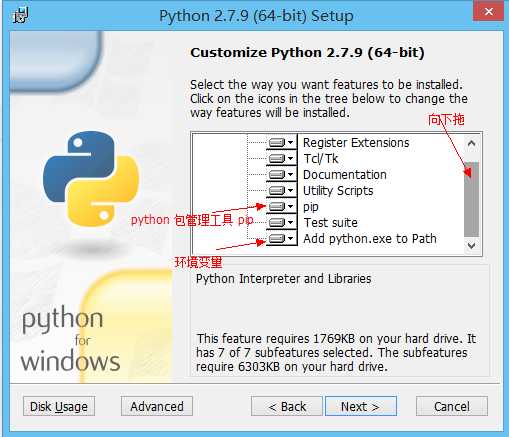
Task: Select the Test suite tree row label
Action: click(x=331, y=223)
